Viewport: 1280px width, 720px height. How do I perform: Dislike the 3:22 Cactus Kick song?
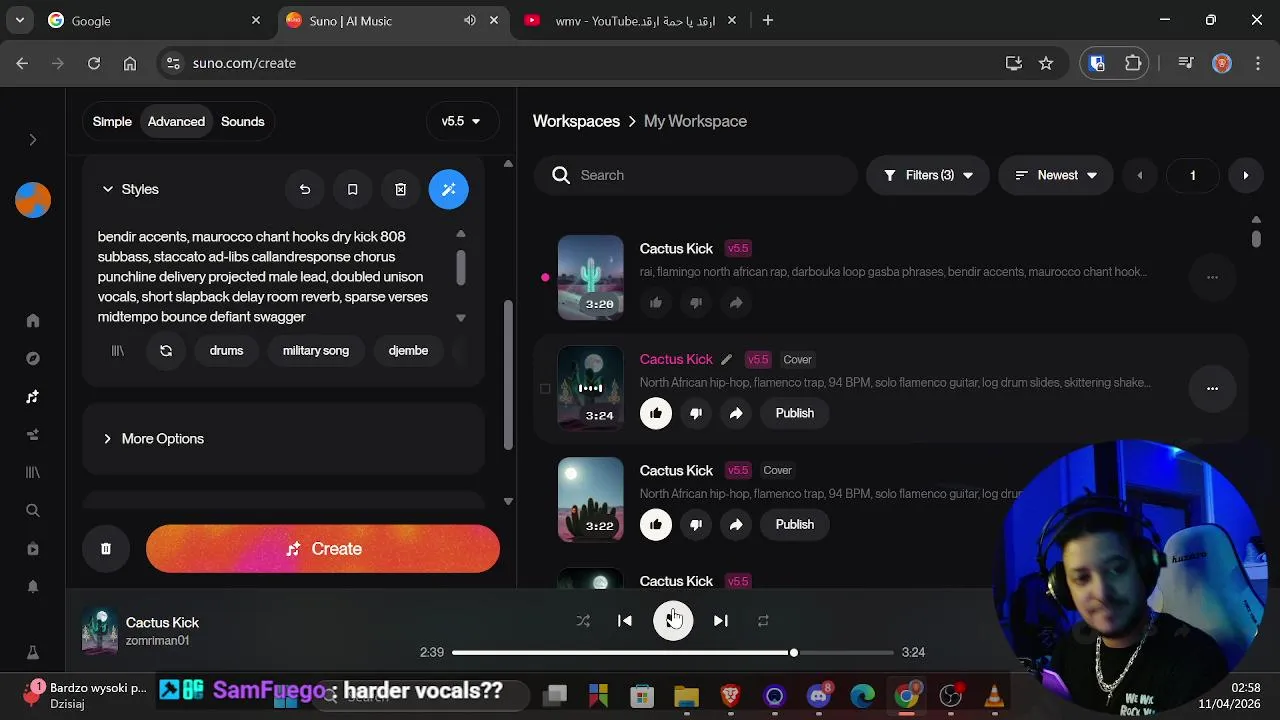[696, 524]
